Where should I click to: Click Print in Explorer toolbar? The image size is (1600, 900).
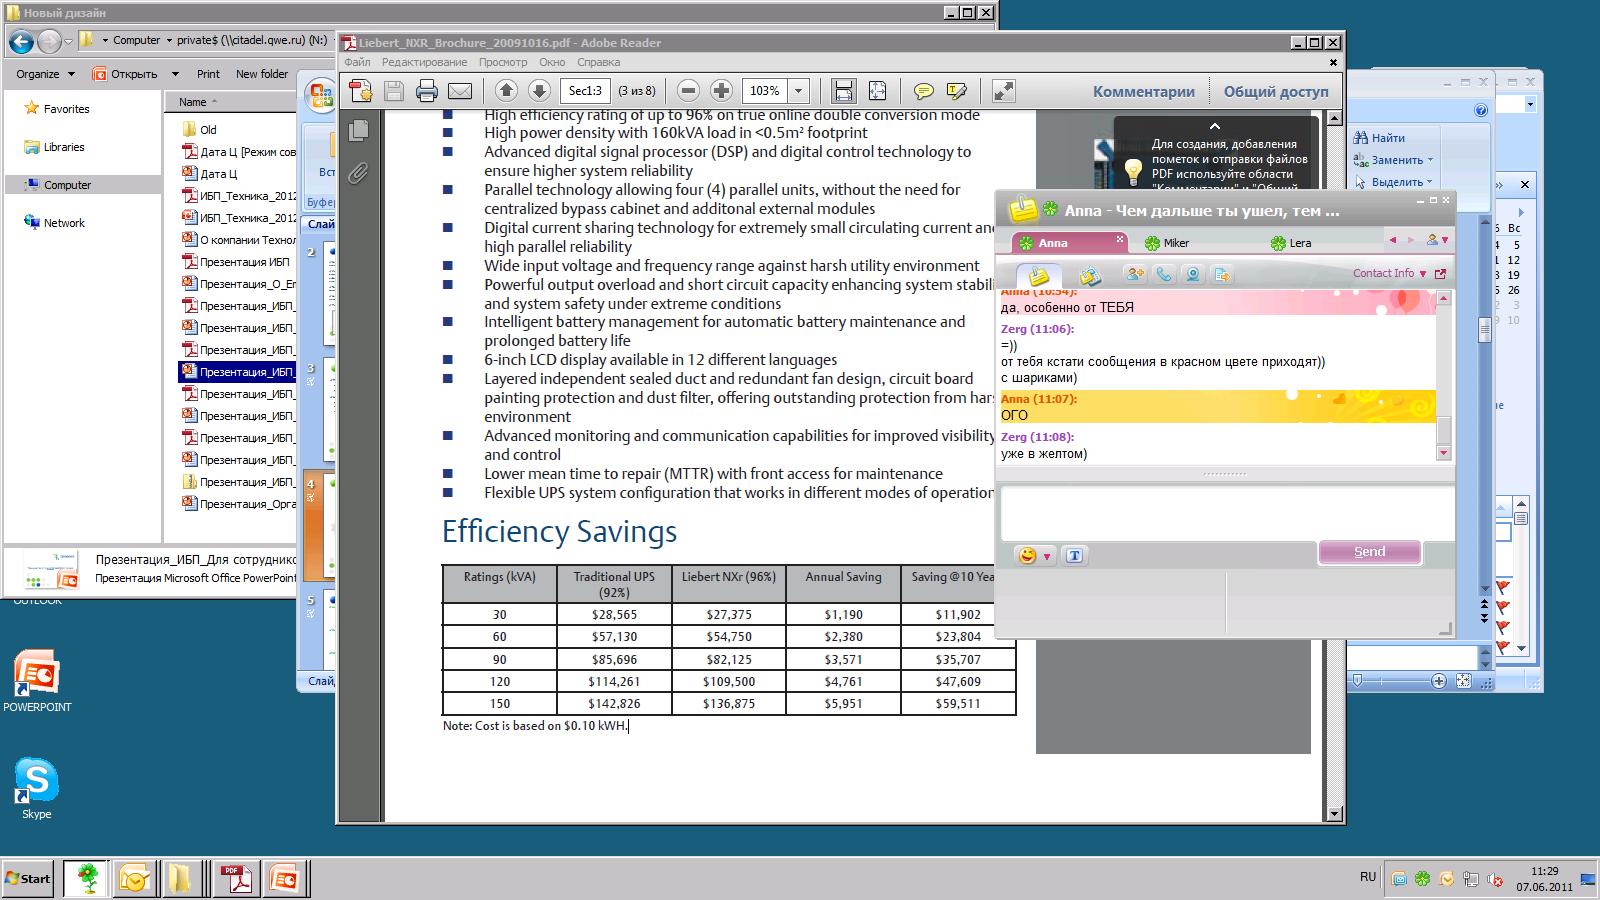coord(208,74)
